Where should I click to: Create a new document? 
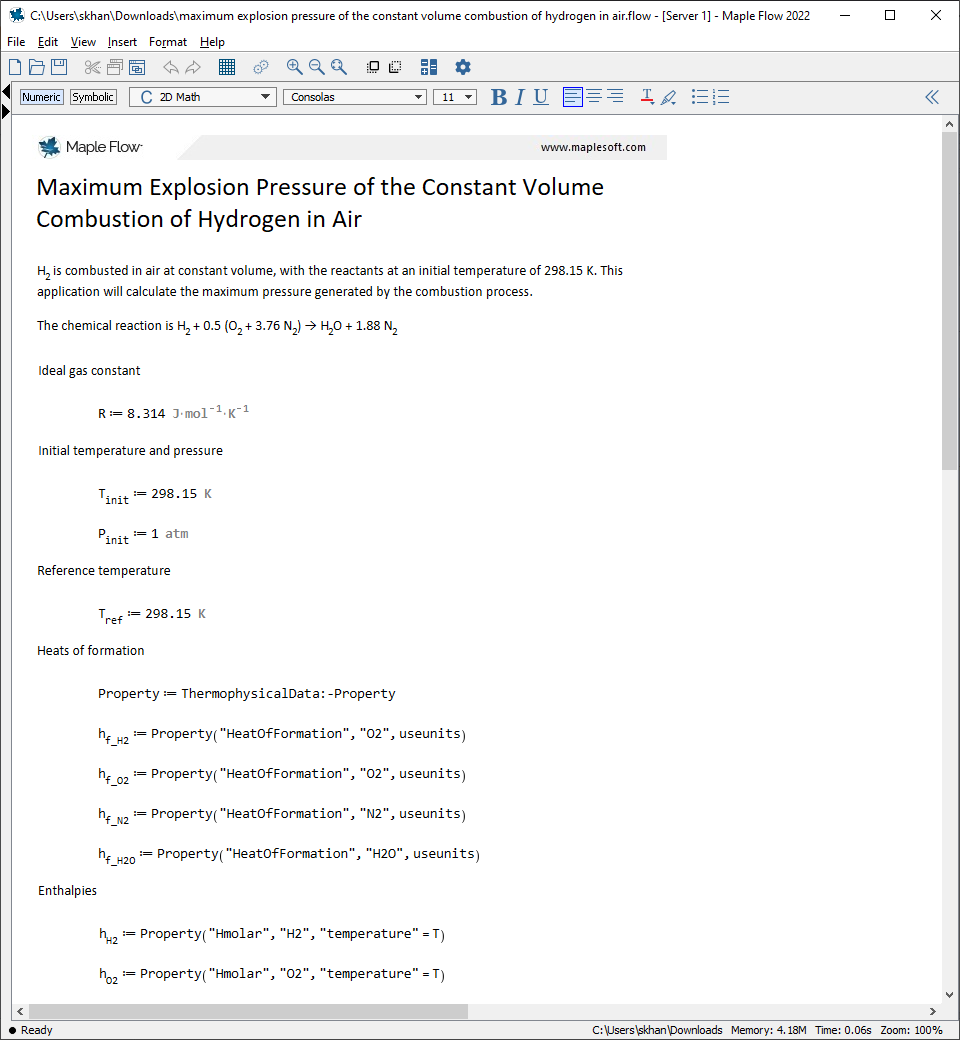pyautogui.click(x=15, y=67)
